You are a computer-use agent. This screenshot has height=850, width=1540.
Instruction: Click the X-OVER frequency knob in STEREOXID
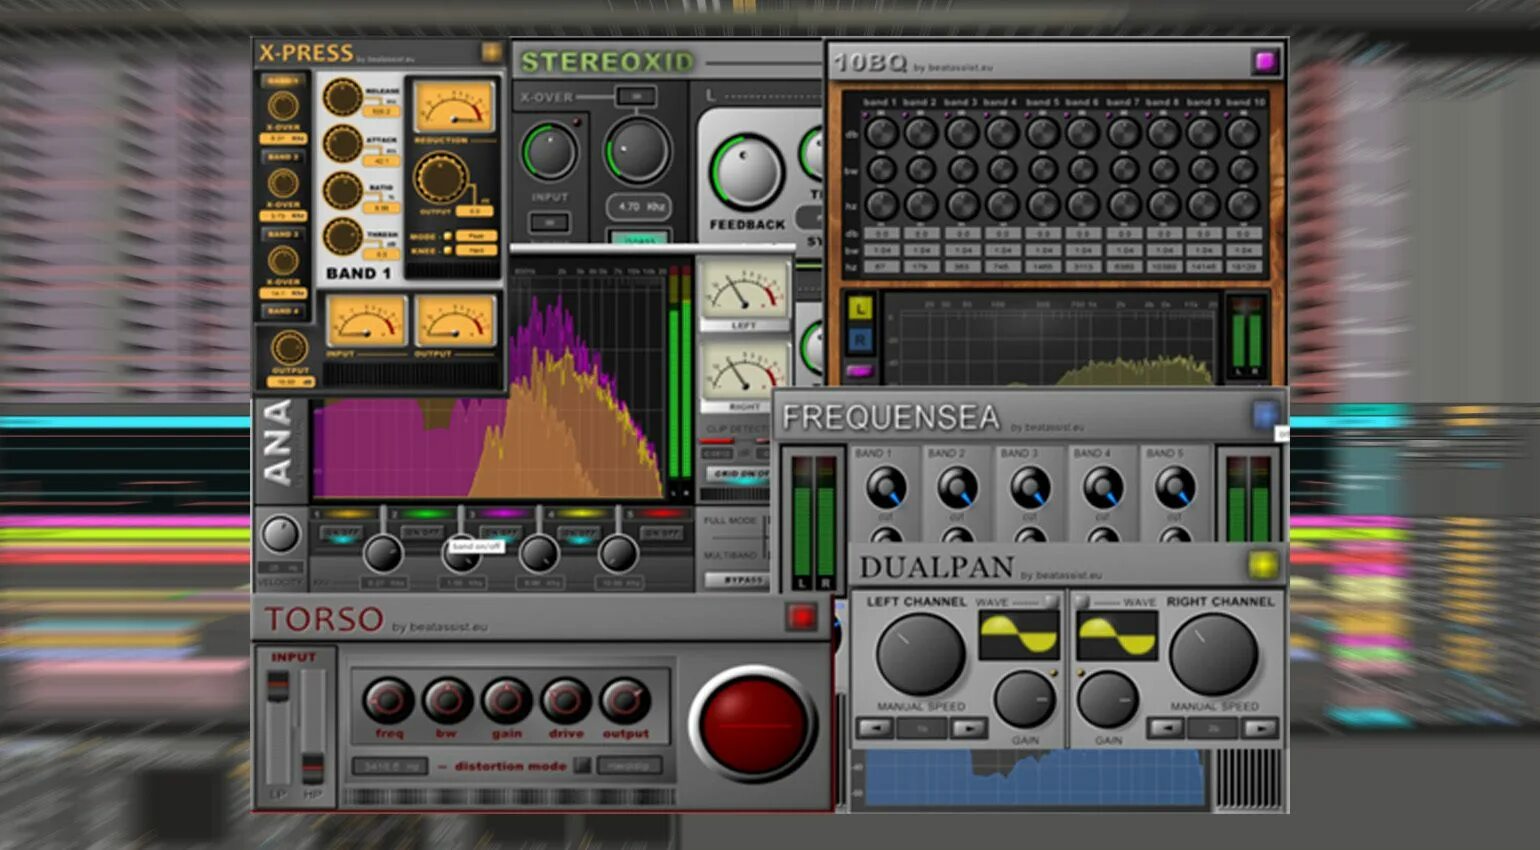pyautogui.click(x=637, y=150)
